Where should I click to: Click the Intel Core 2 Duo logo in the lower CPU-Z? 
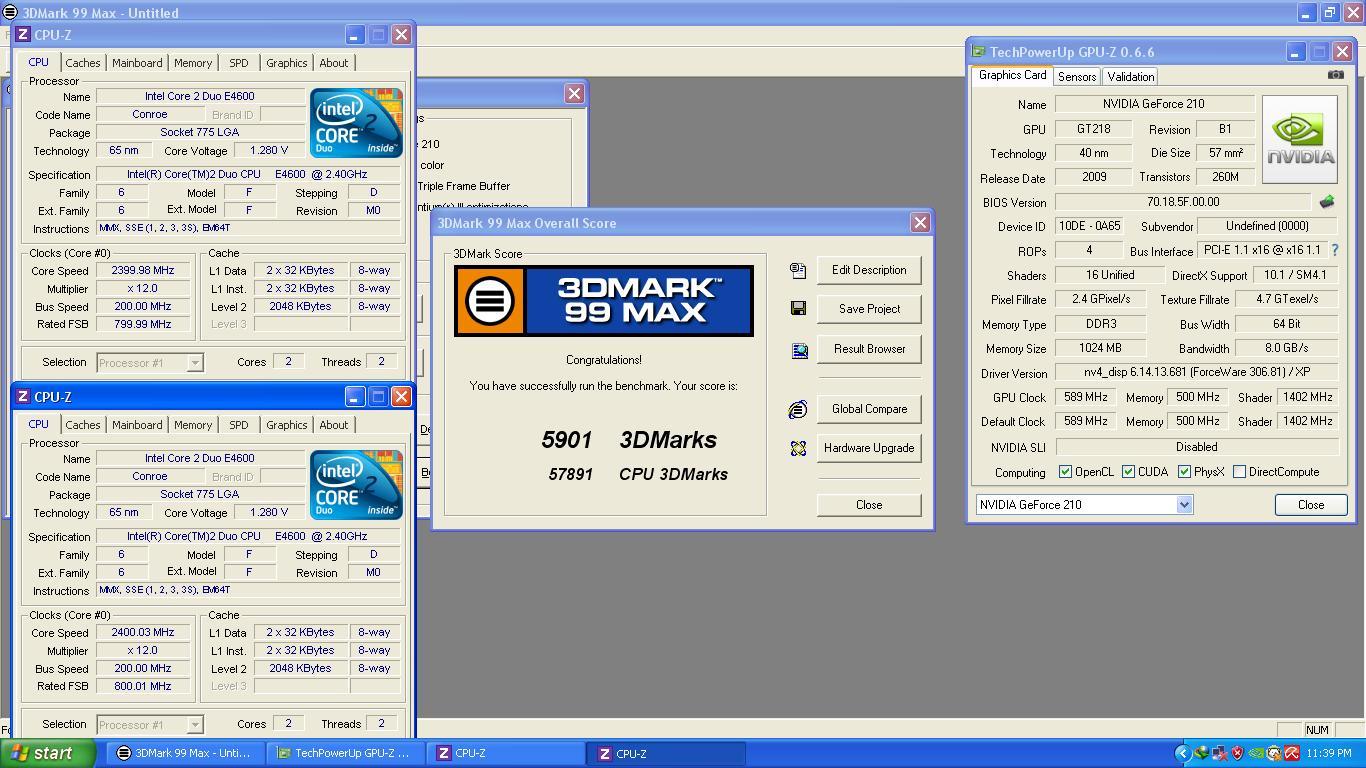point(356,485)
